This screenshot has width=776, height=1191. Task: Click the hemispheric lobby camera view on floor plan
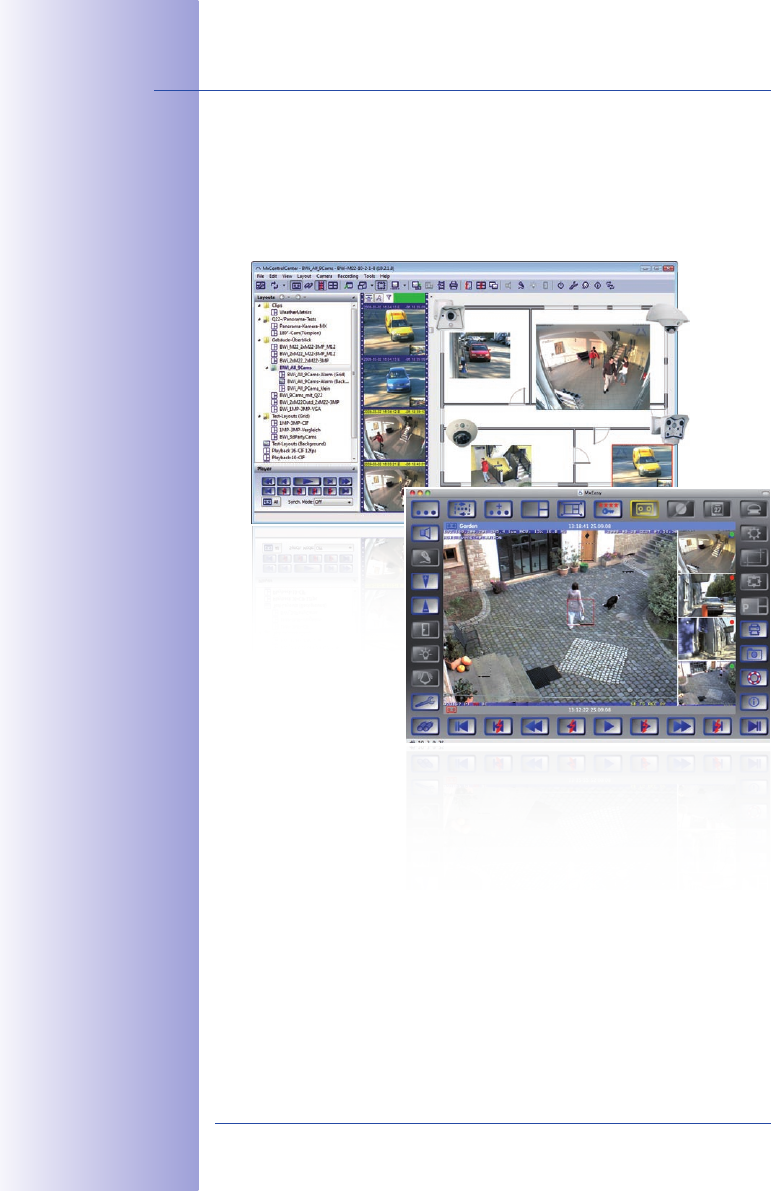[593, 367]
